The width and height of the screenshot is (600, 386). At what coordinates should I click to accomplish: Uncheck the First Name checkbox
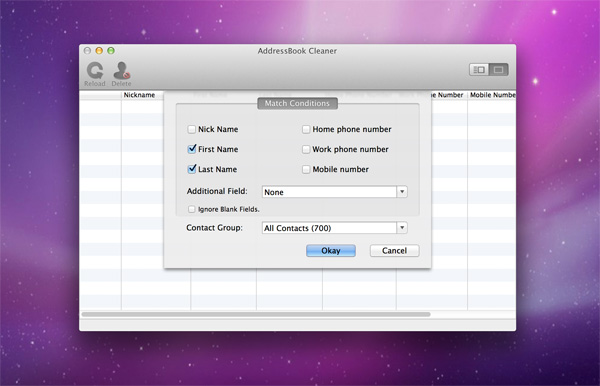pyautogui.click(x=192, y=149)
